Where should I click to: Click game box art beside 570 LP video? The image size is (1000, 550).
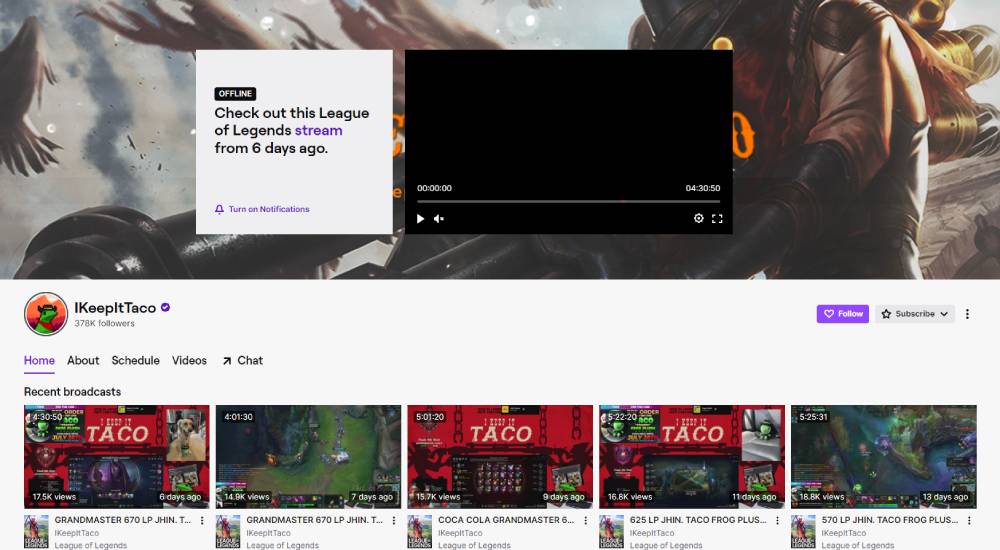tap(804, 532)
